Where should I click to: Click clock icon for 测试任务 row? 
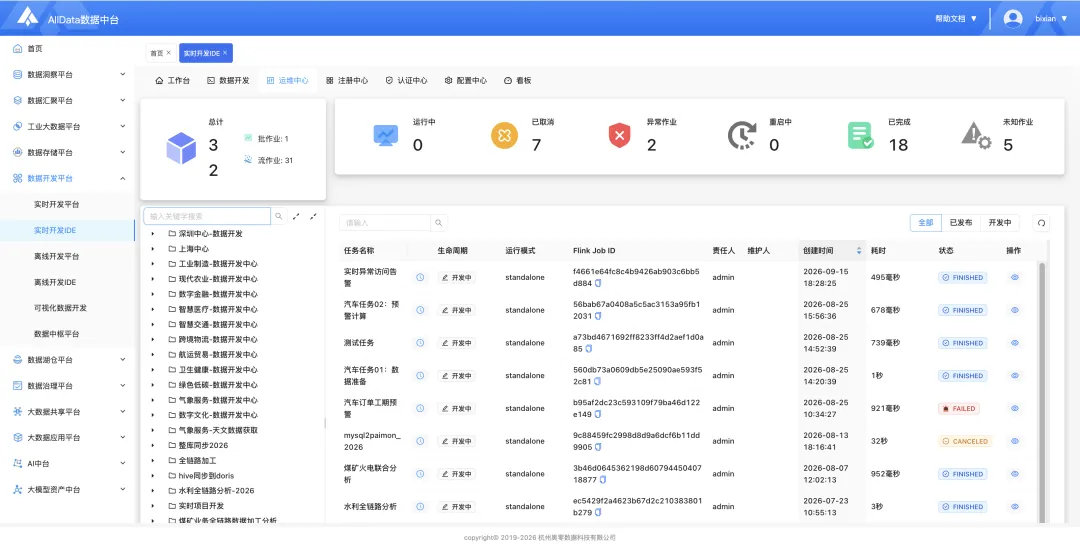420,342
